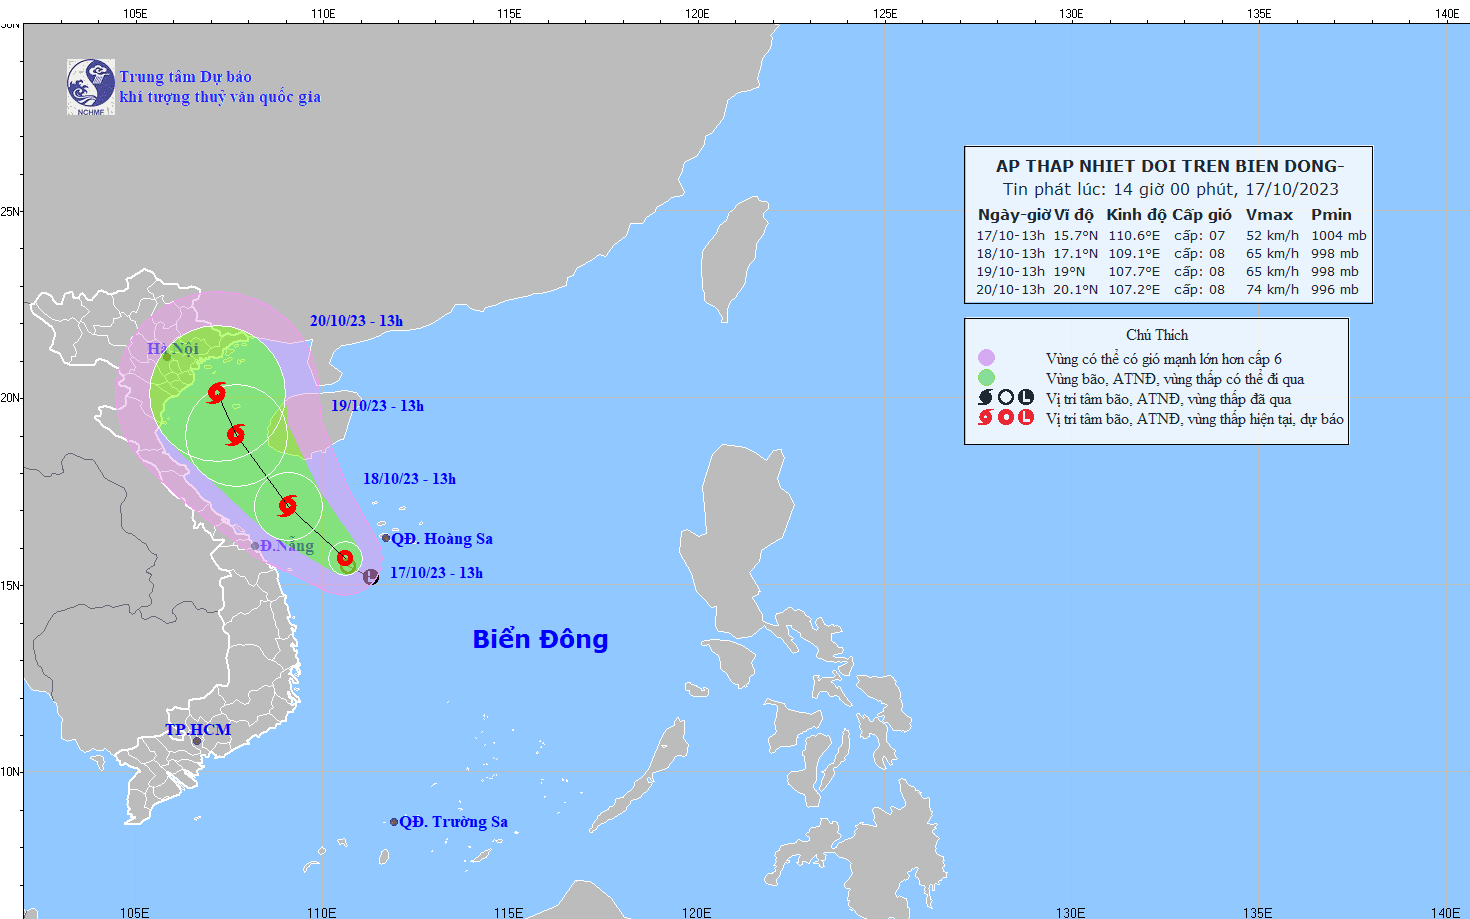Click the '110.6°E' longitude cell
Screen dimensions: 1470x919
coord(1134,236)
